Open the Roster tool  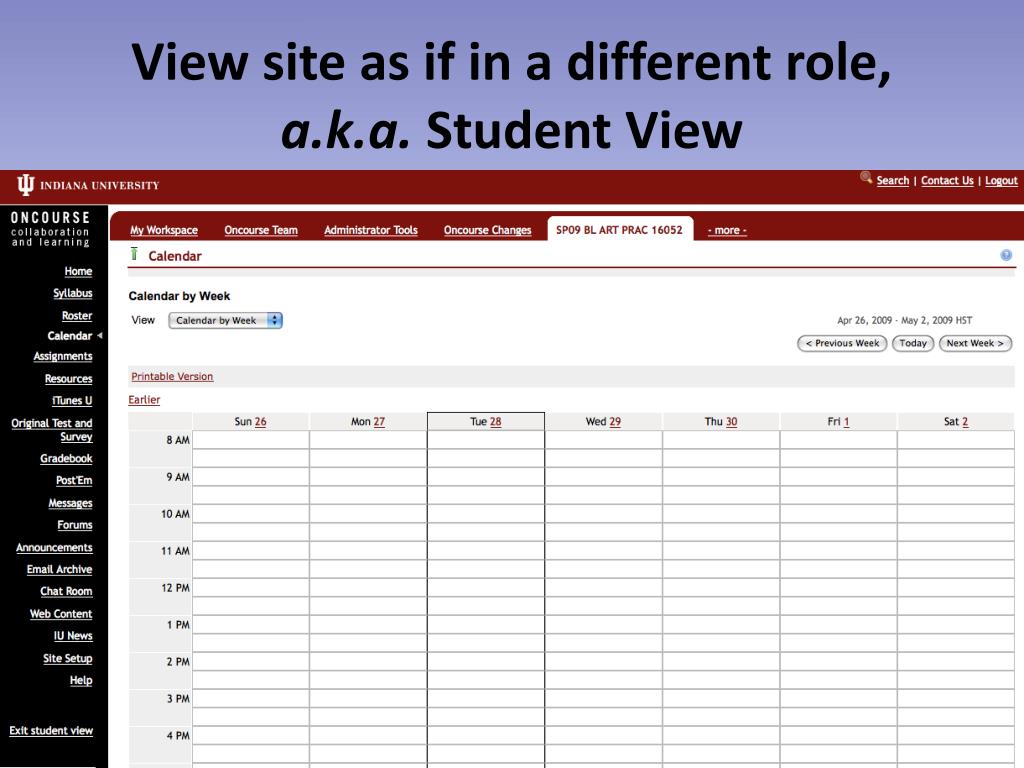click(x=76, y=315)
